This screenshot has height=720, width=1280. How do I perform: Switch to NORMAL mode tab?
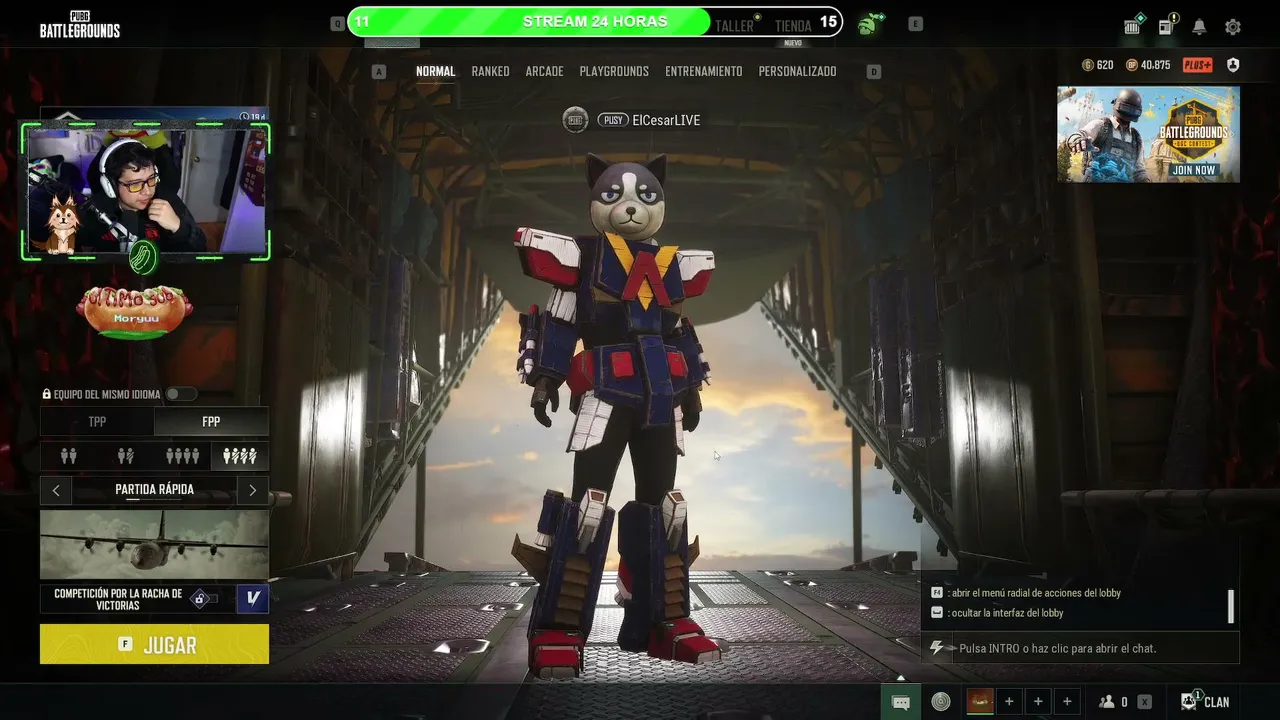tap(435, 71)
